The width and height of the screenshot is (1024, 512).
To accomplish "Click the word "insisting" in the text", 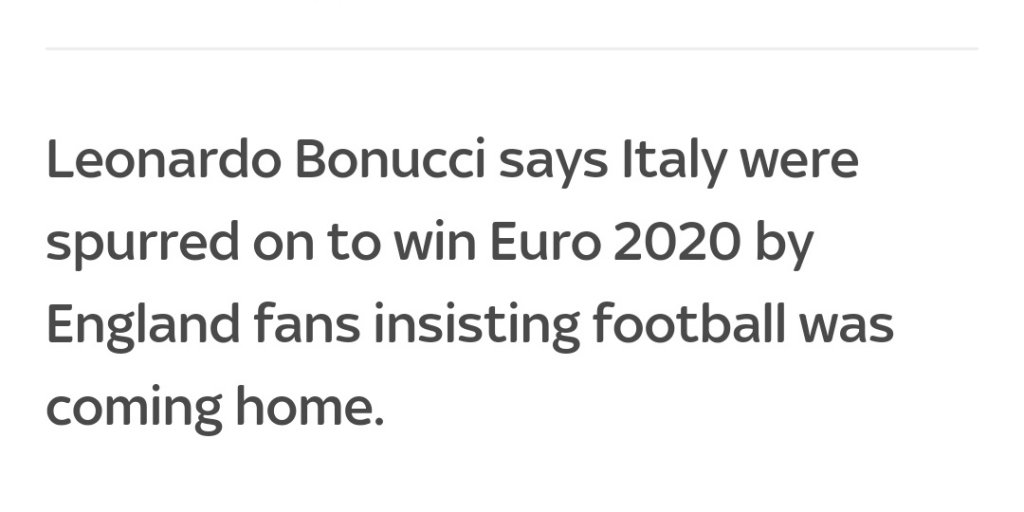I will [x=477, y=327].
